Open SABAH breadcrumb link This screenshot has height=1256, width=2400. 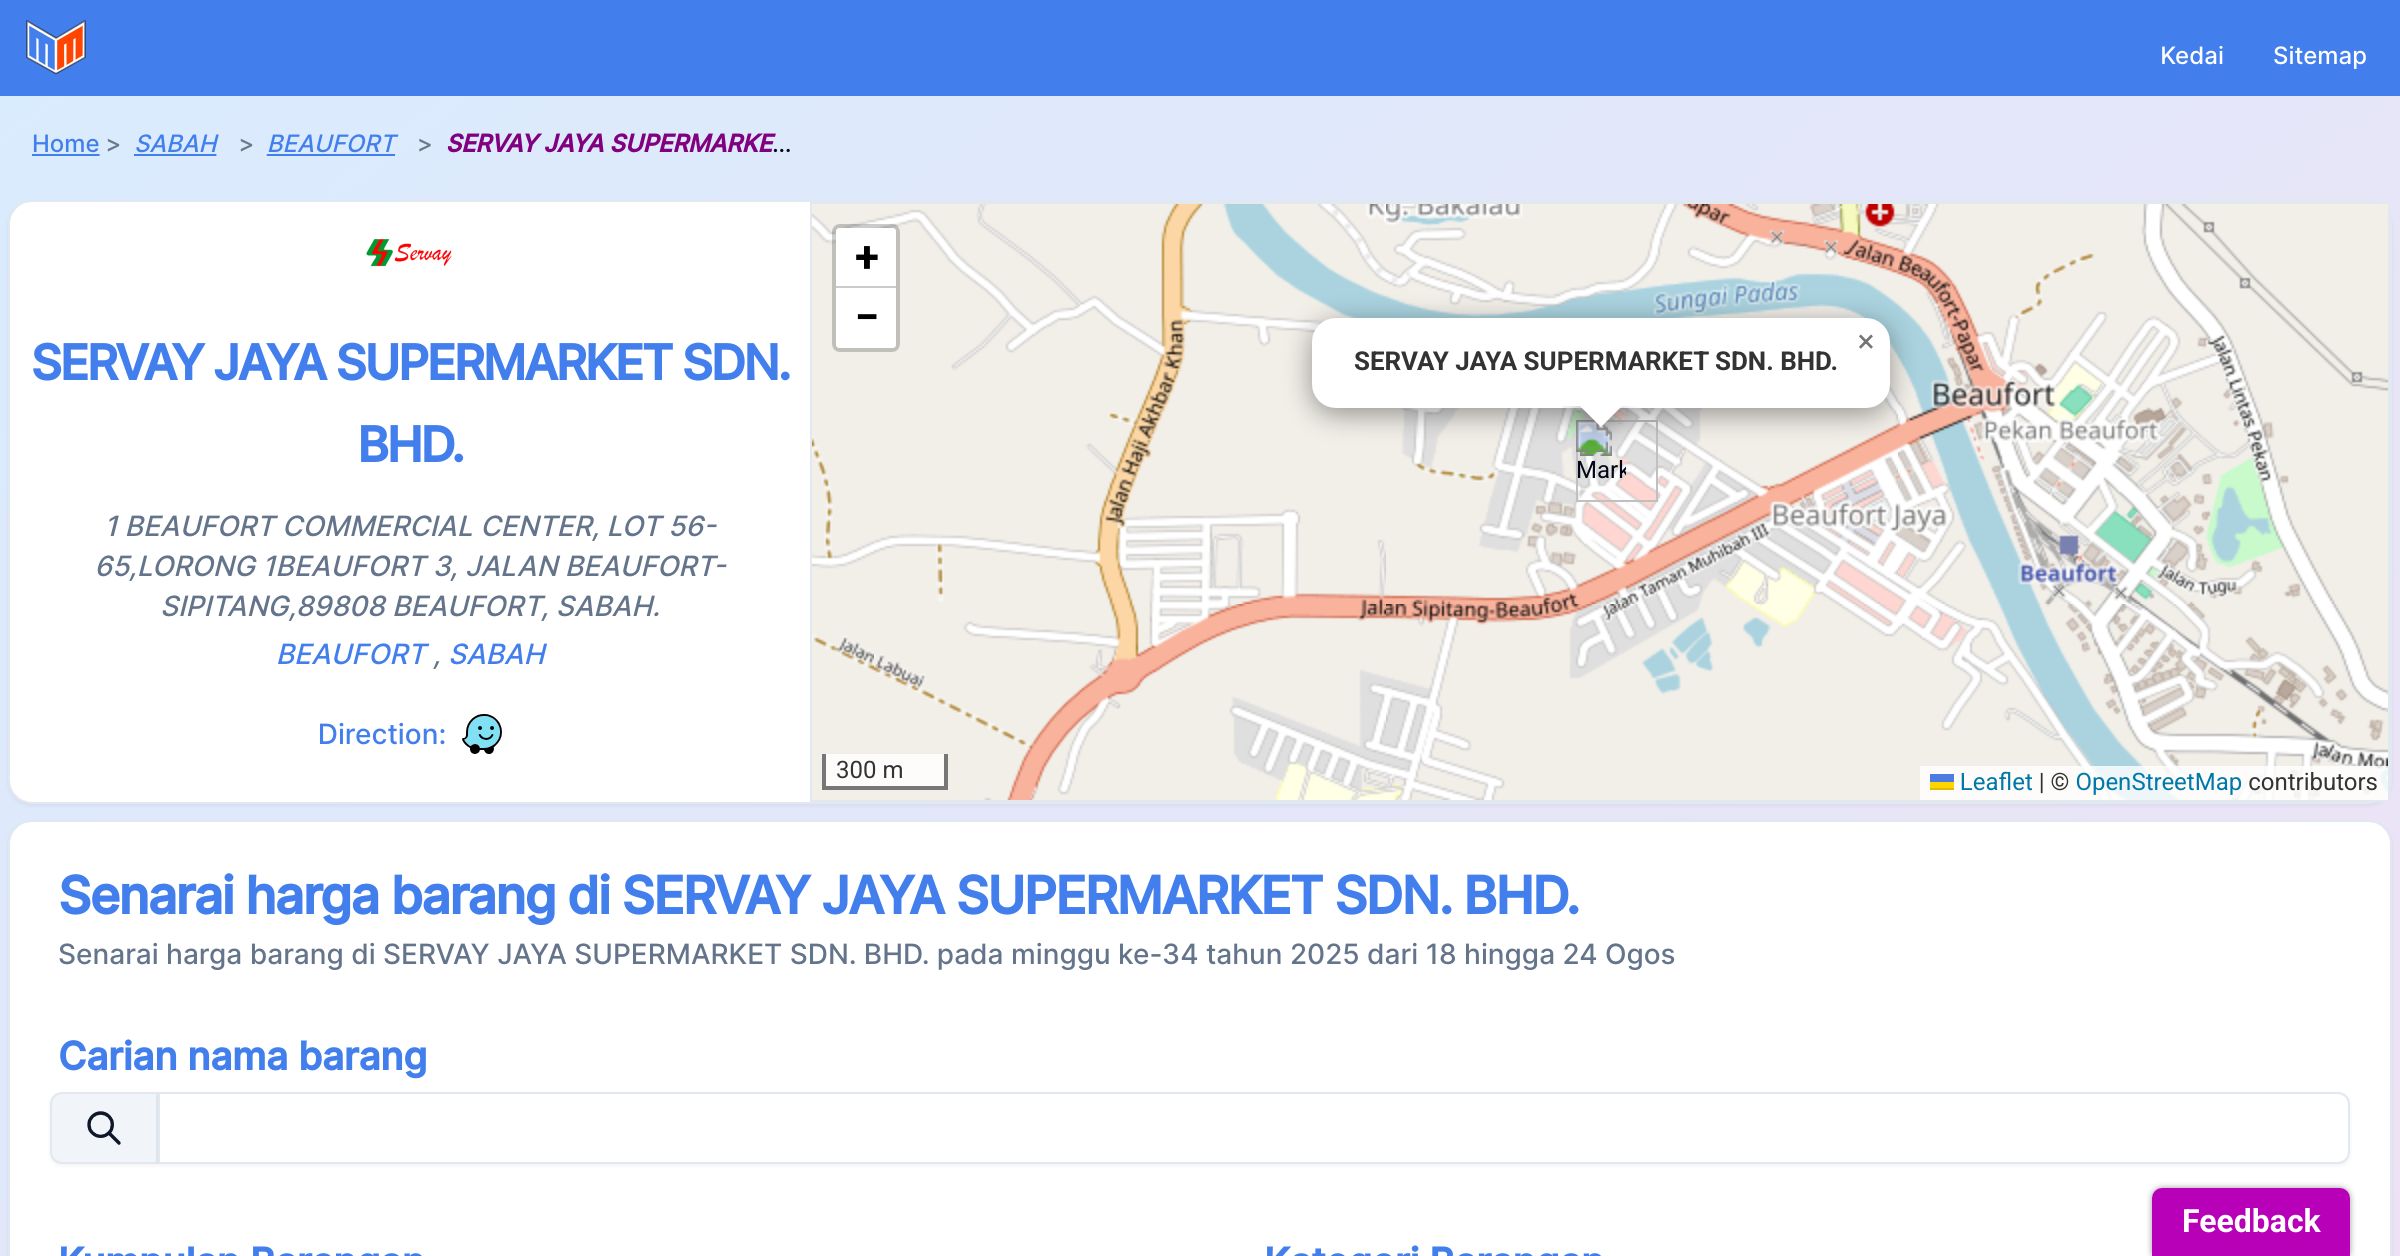coord(176,144)
